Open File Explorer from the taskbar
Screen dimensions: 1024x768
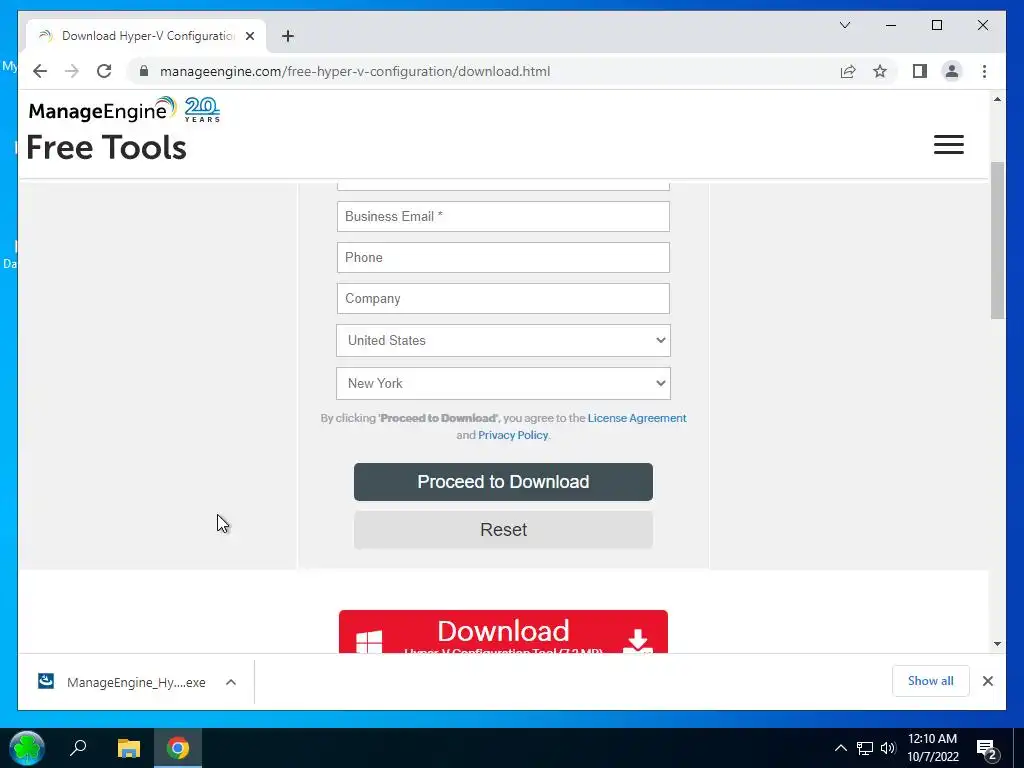(x=129, y=748)
